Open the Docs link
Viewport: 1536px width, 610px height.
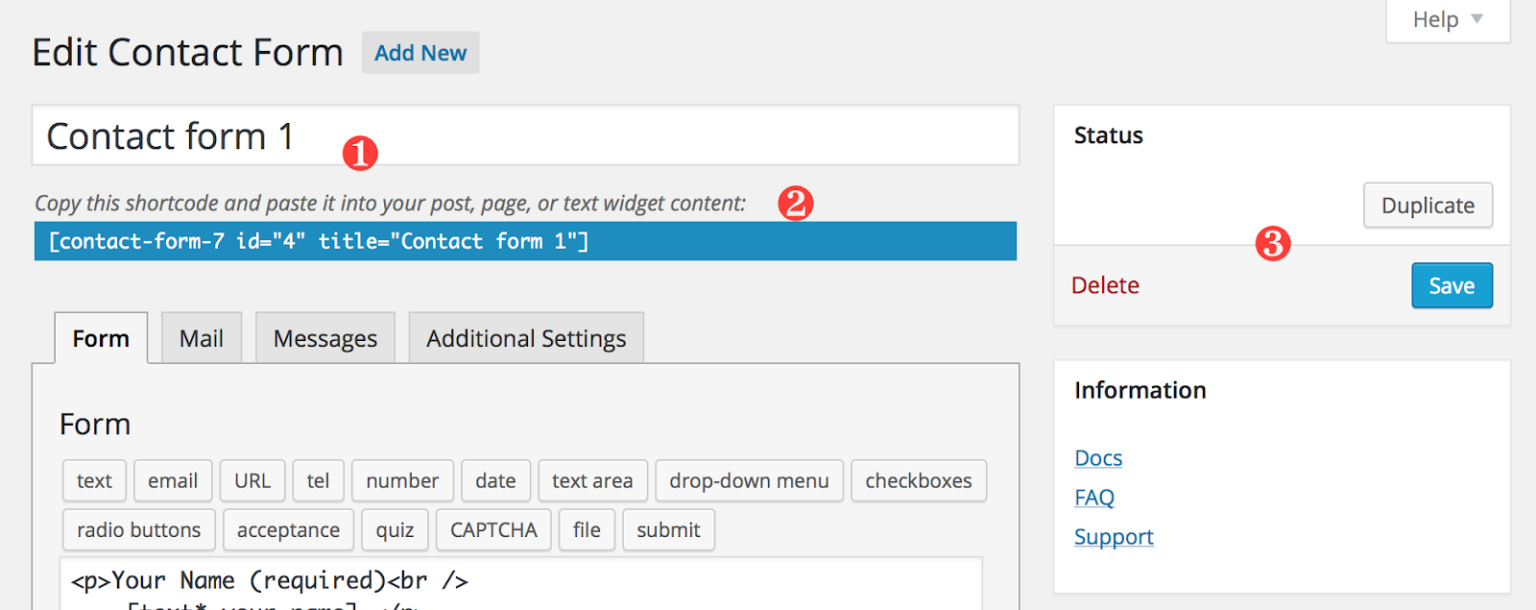tap(1098, 457)
